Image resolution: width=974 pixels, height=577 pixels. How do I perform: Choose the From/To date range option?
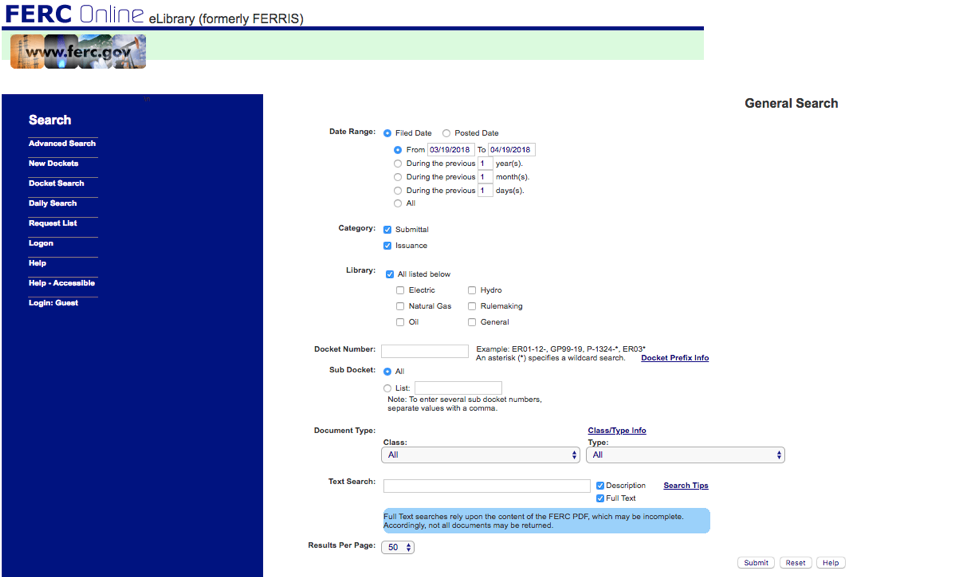point(398,150)
